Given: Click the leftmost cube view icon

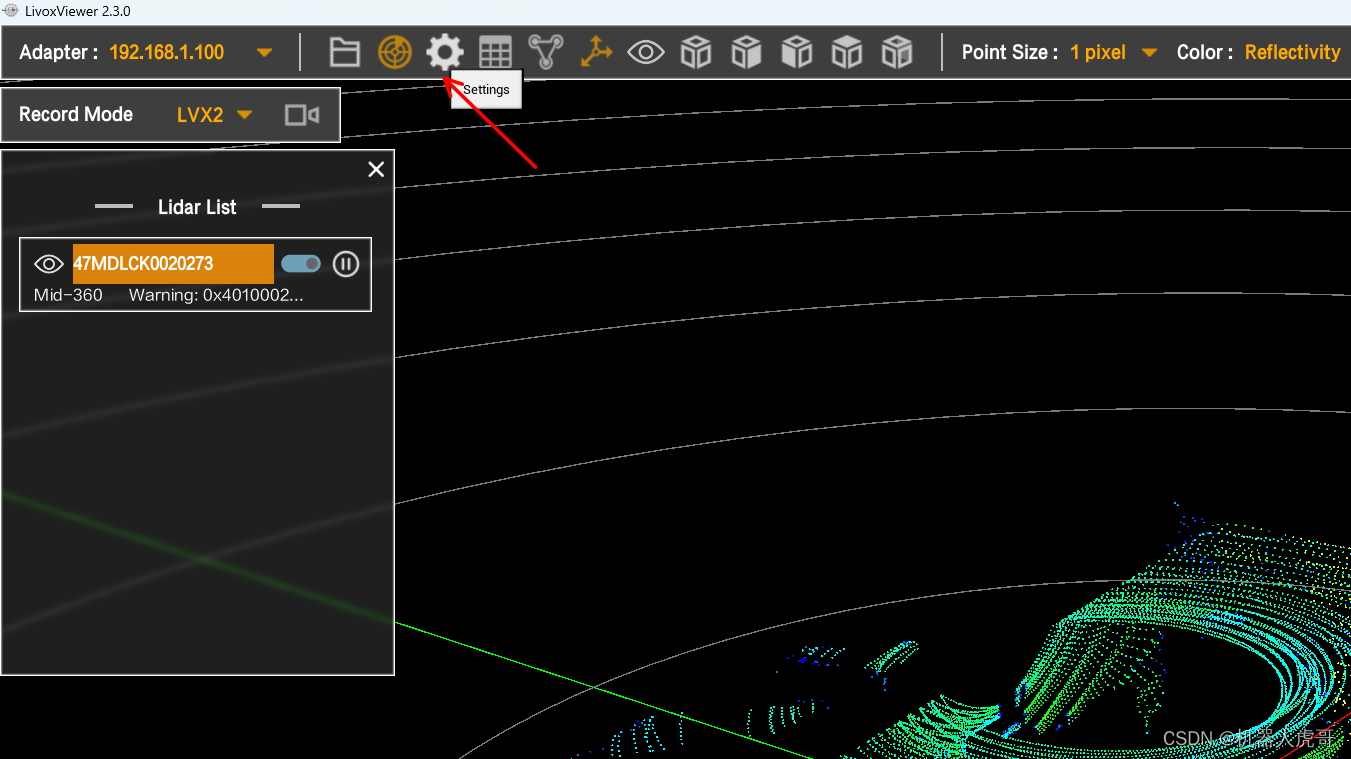Looking at the screenshot, I should (696, 52).
